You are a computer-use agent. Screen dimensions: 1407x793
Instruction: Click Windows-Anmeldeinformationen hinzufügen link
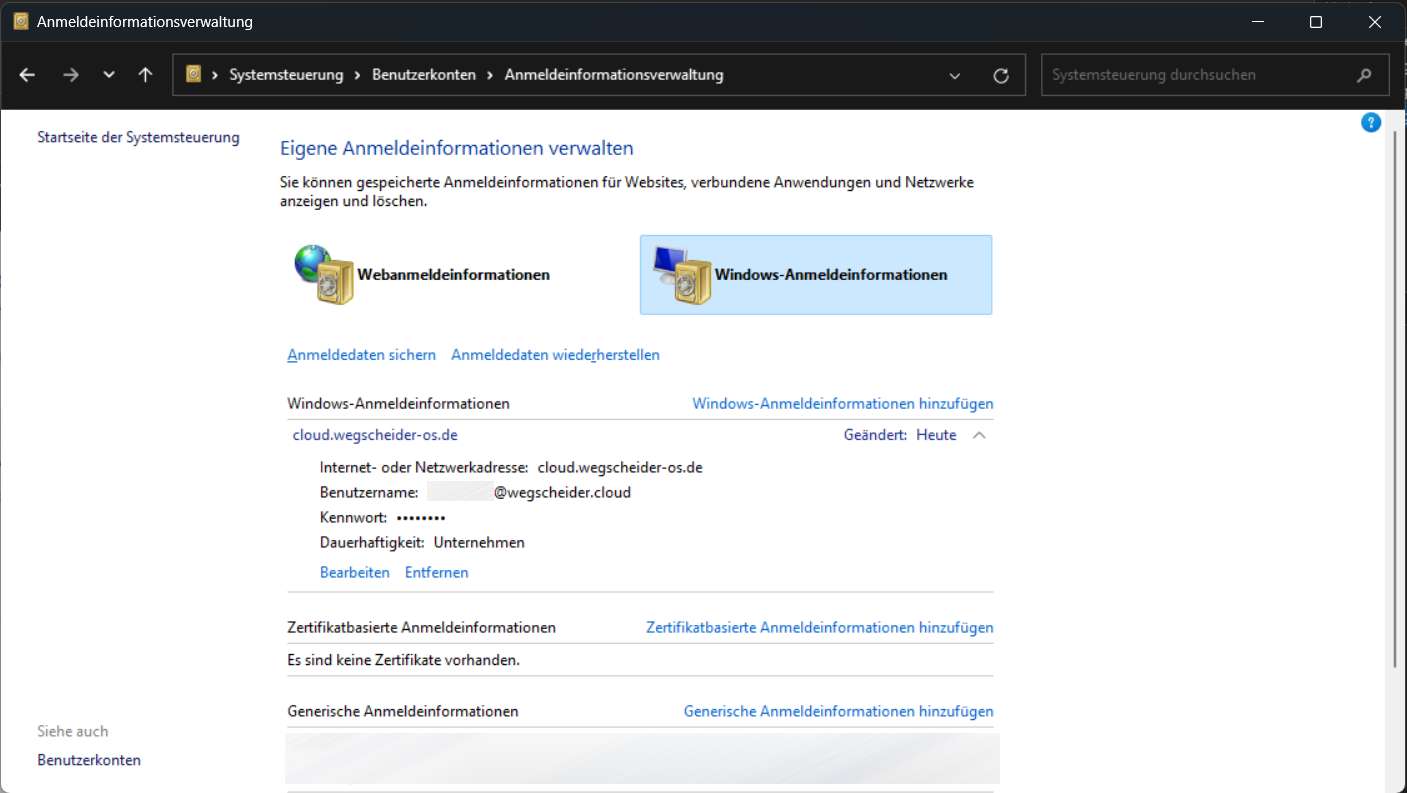tap(843, 404)
